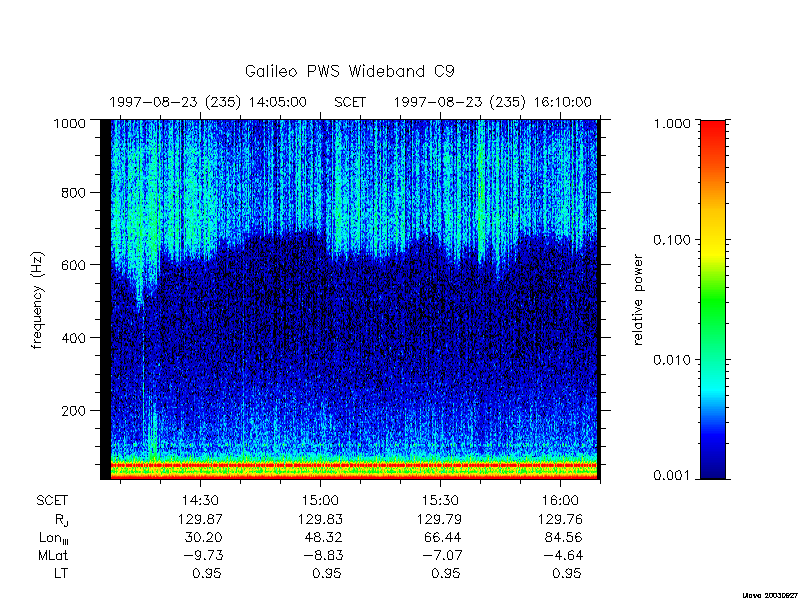The width and height of the screenshot is (800, 600).
Task: Click the red horizontal band near plot bottom
Action: 354,465
